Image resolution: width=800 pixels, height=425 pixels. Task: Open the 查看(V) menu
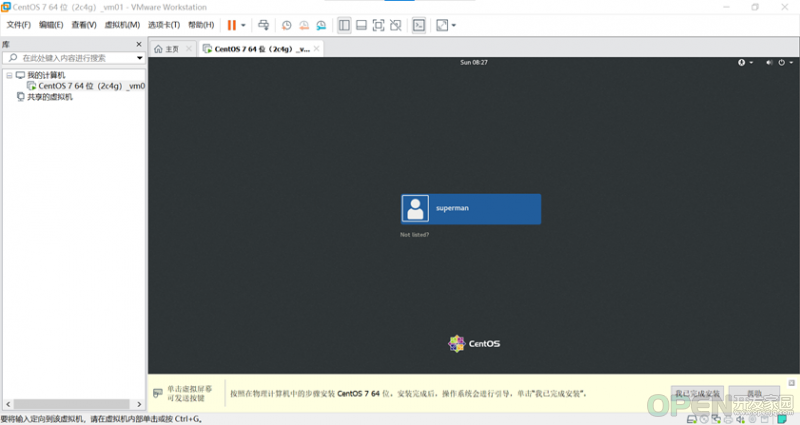pos(84,25)
